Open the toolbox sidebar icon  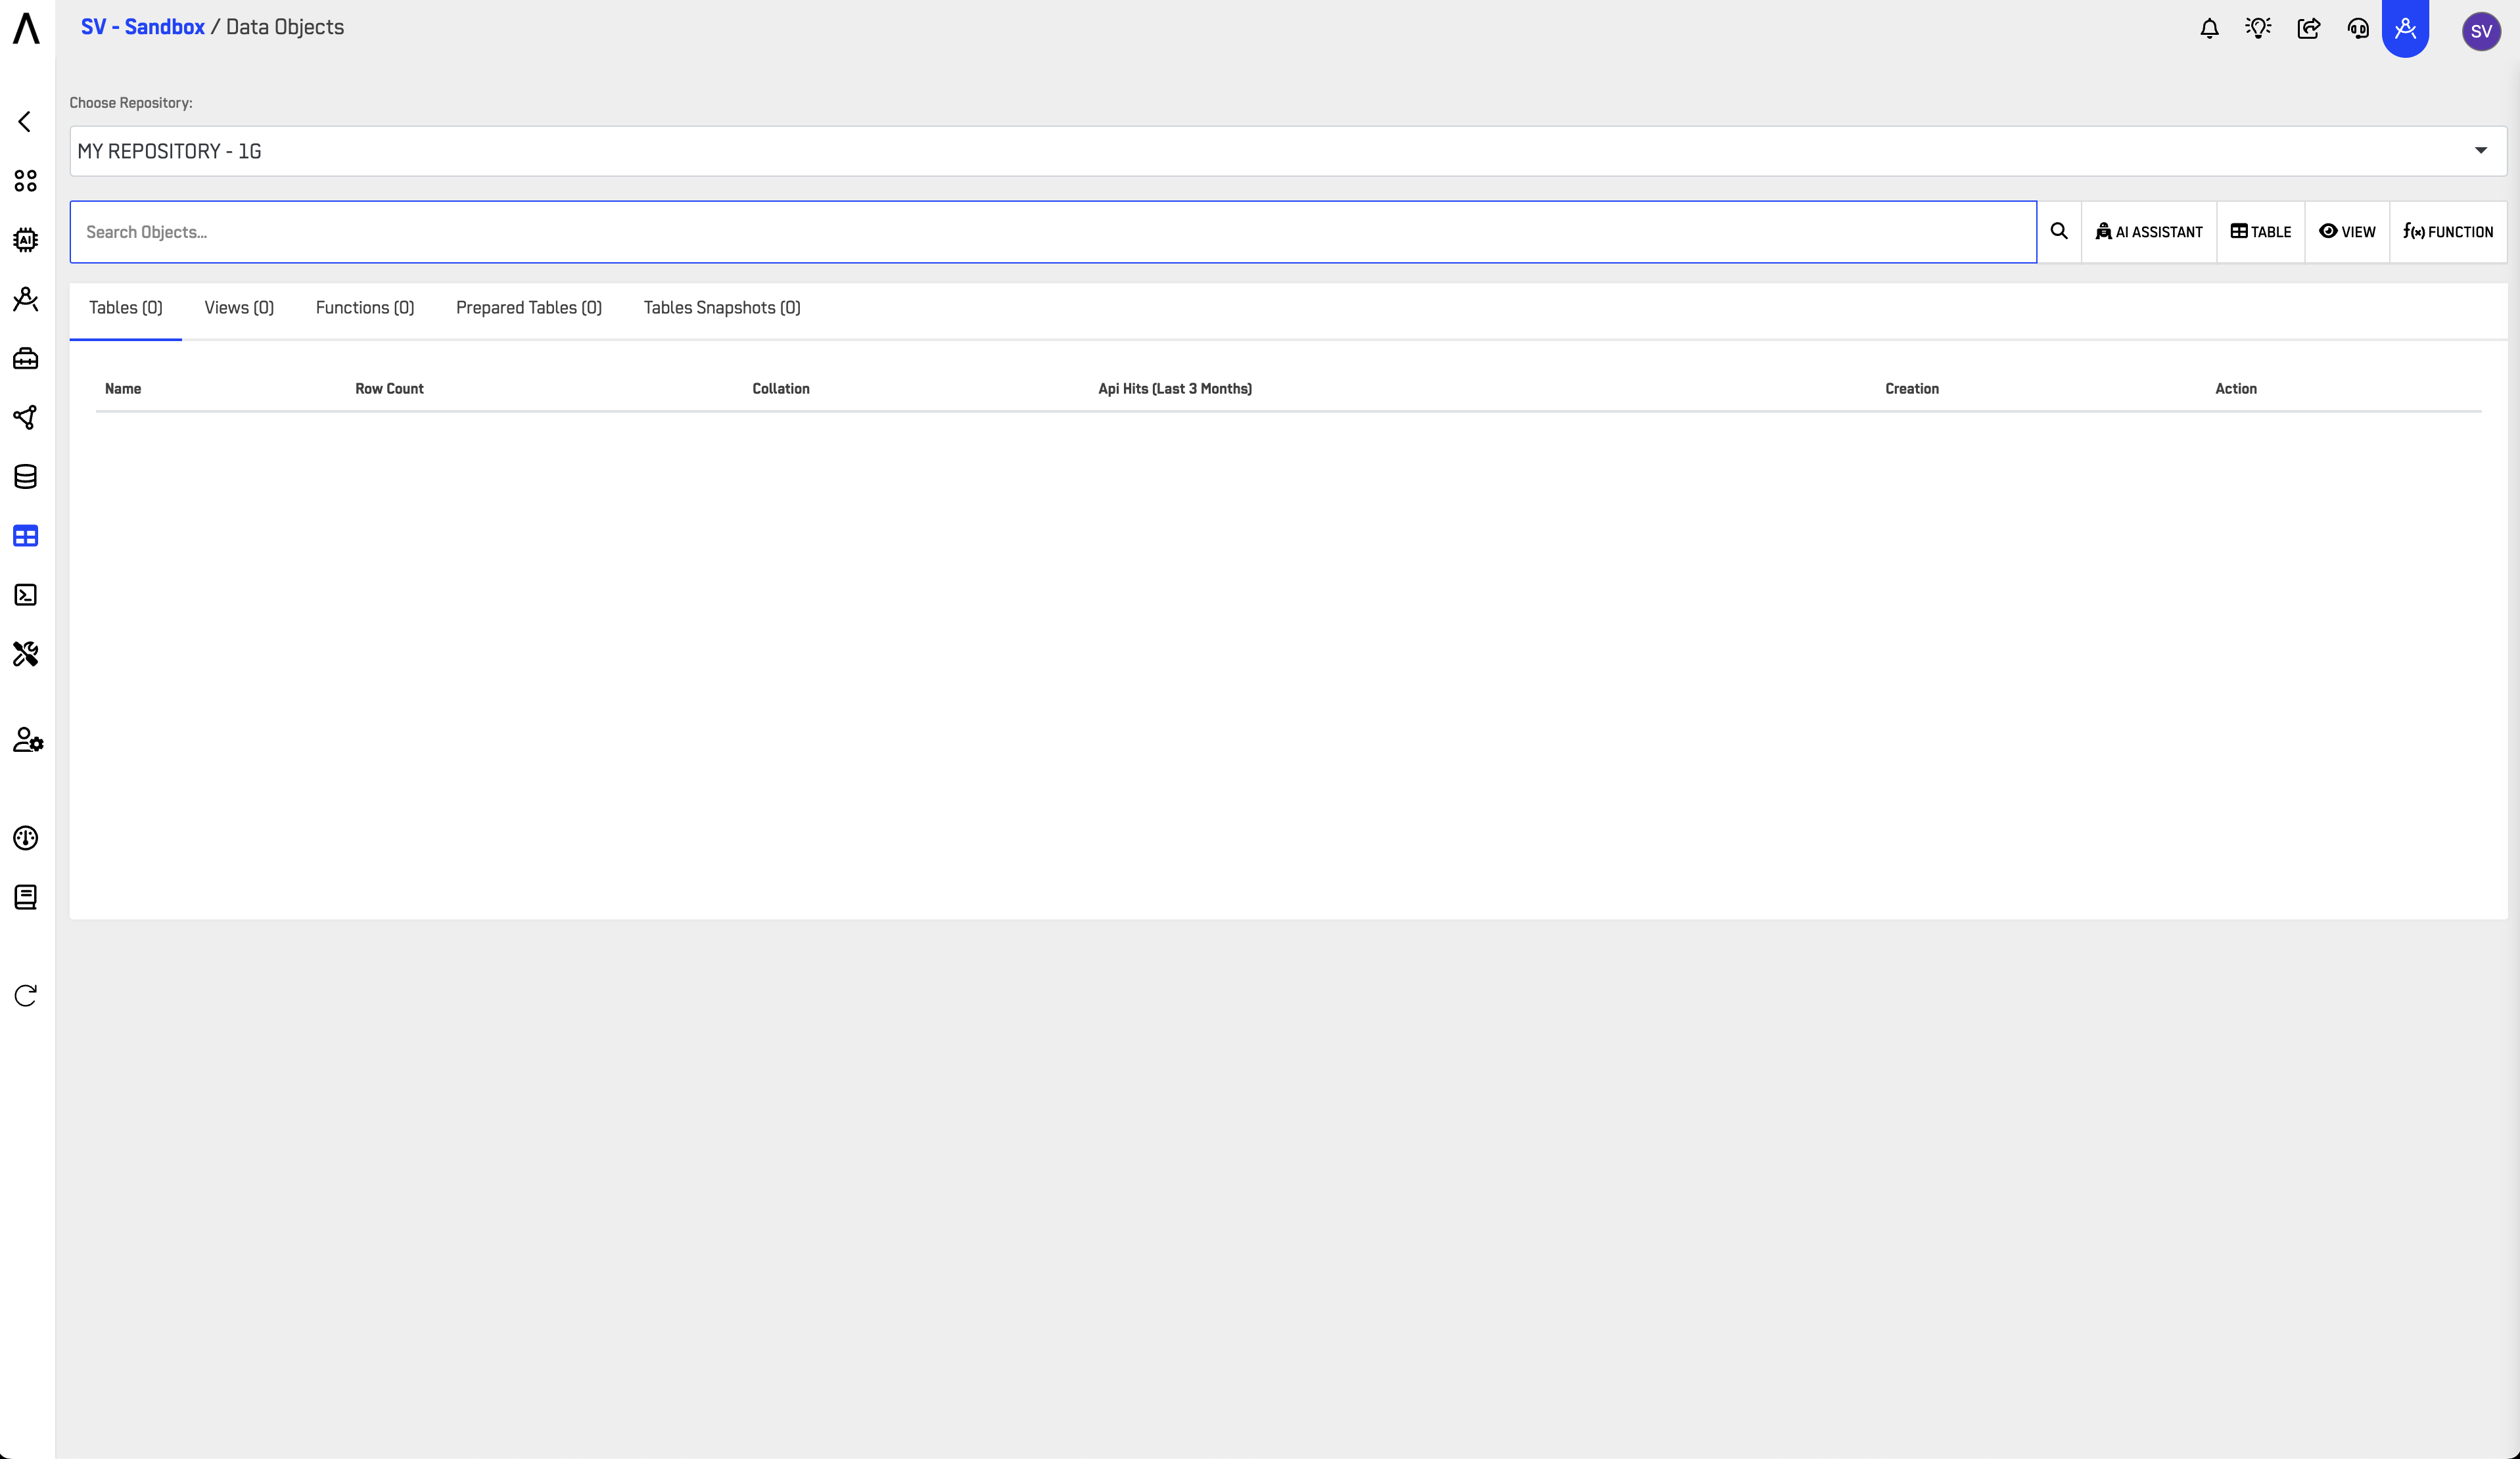[x=26, y=358]
